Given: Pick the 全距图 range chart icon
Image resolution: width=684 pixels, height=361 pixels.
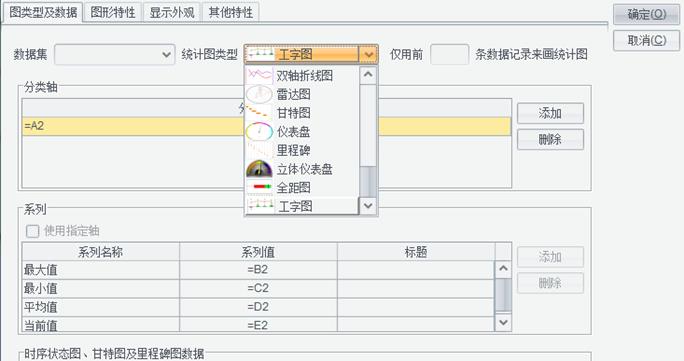Looking at the screenshot, I should [x=260, y=187].
